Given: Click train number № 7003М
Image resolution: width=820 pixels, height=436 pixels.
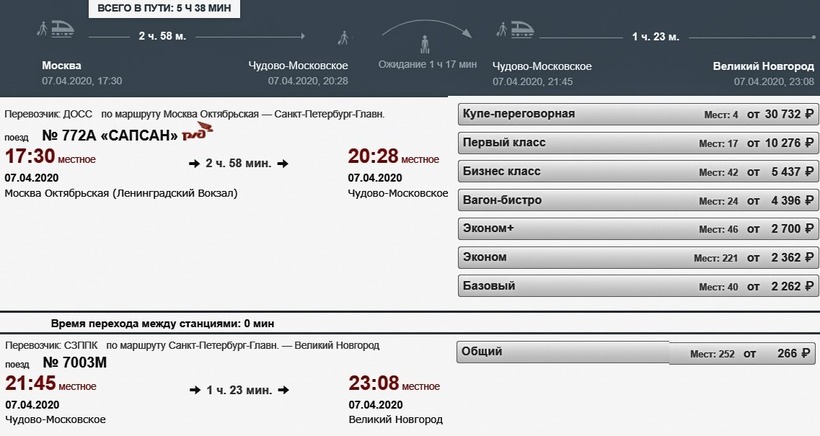Looking at the screenshot, I should pyautogui.click(x=75, y=362).
